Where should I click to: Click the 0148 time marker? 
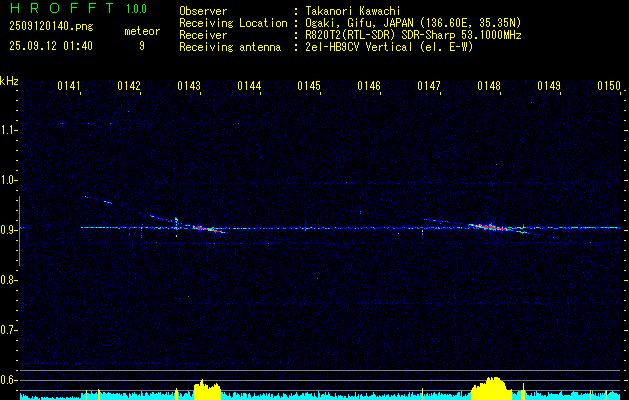click(489, 86)
